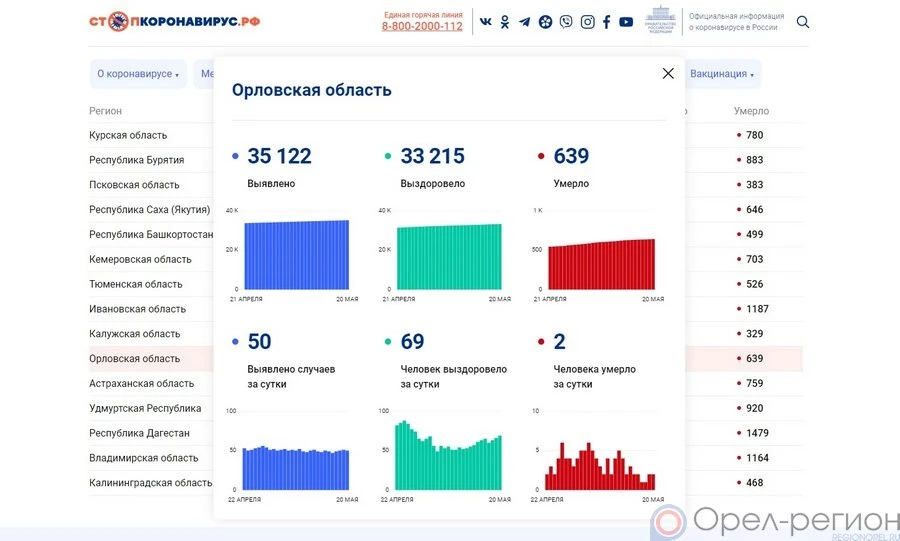Image resolution: width=900 pixels, height=541 pixels.
Task: Open the YouTube icon in header
Action: [626, 22]
